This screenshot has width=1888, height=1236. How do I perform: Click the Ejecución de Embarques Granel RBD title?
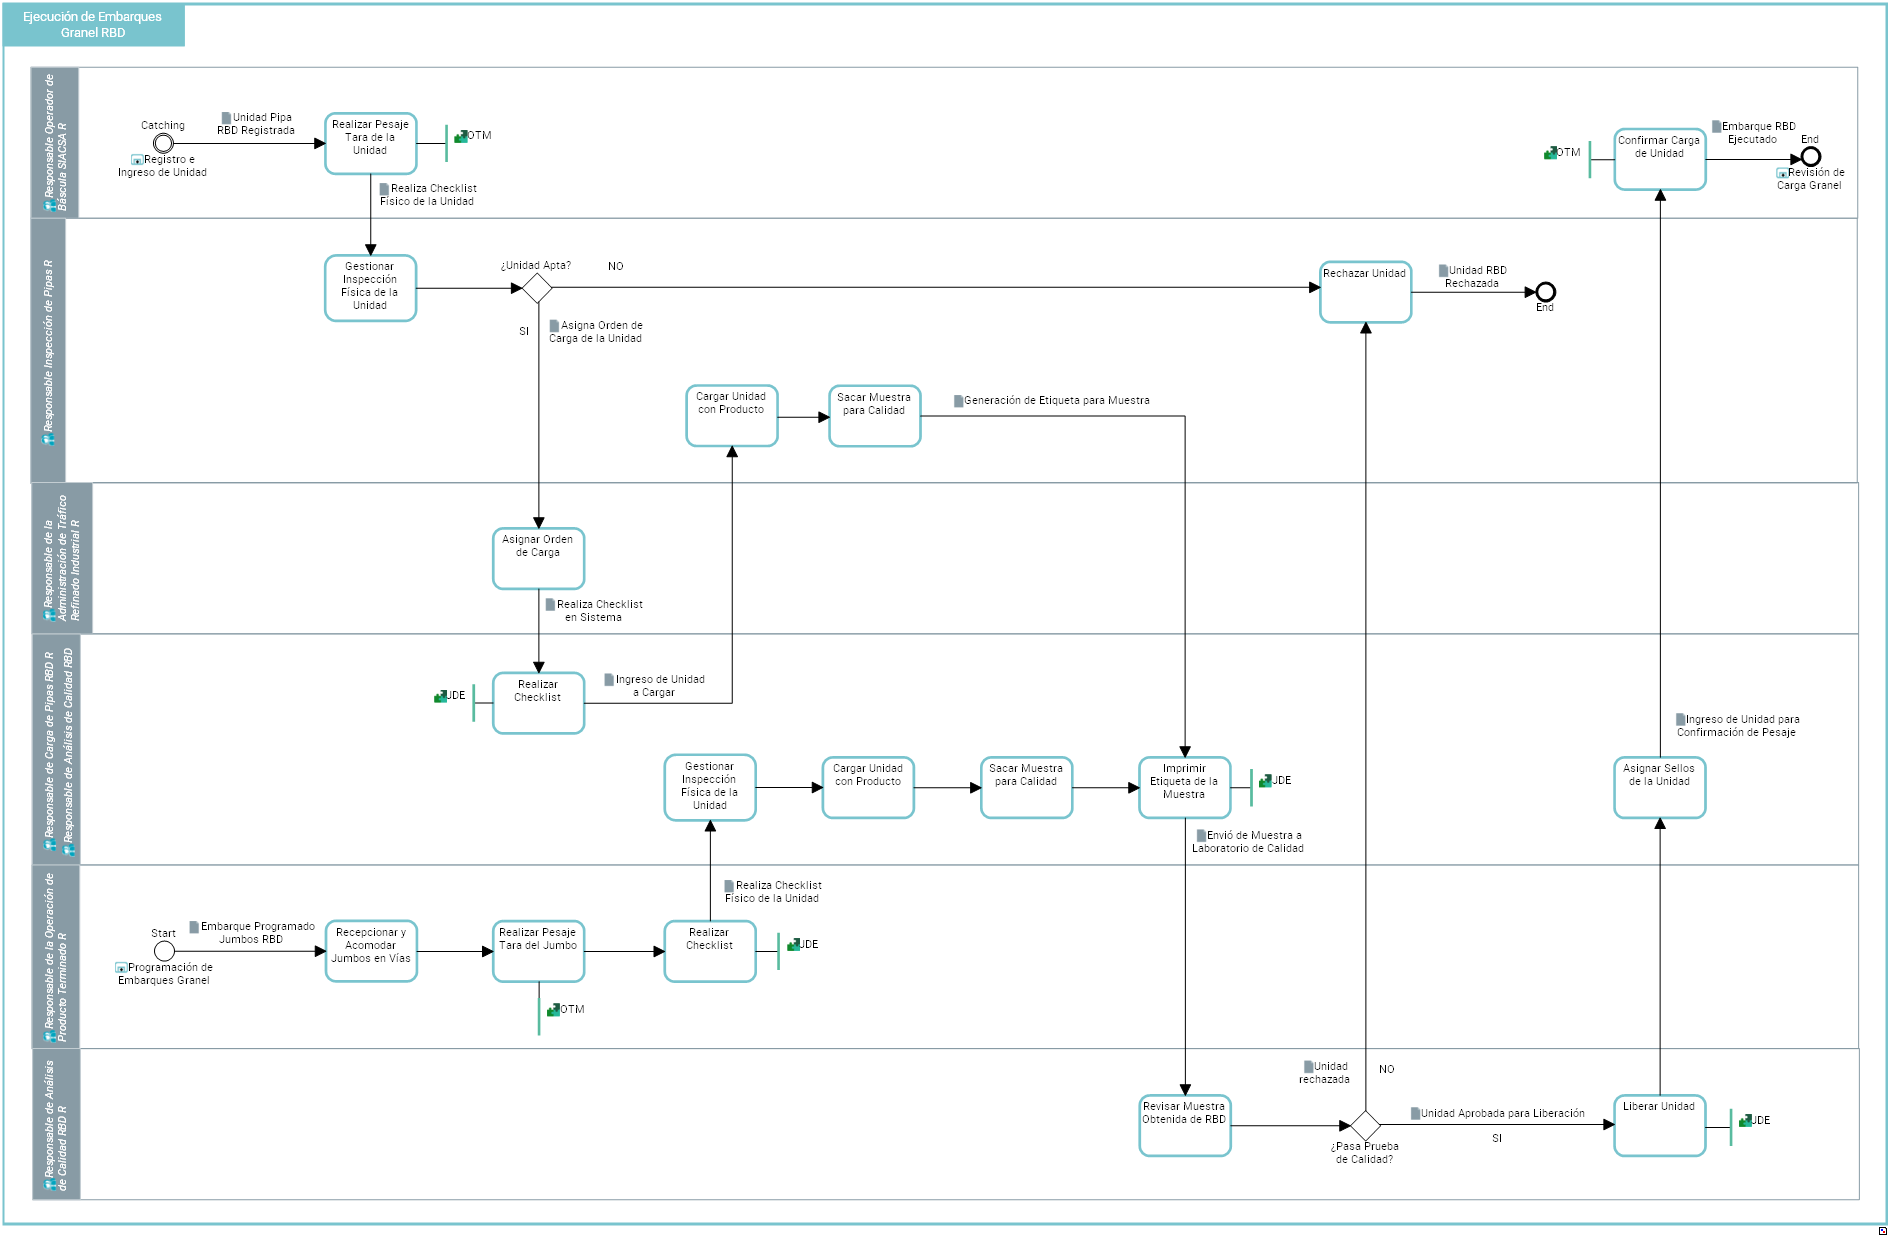tap(93, 25)
